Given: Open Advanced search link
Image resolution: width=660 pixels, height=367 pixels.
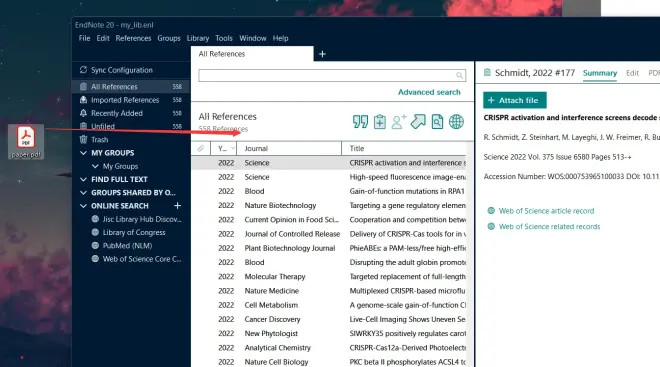Looking at the screenshot, I should (429, 92).
